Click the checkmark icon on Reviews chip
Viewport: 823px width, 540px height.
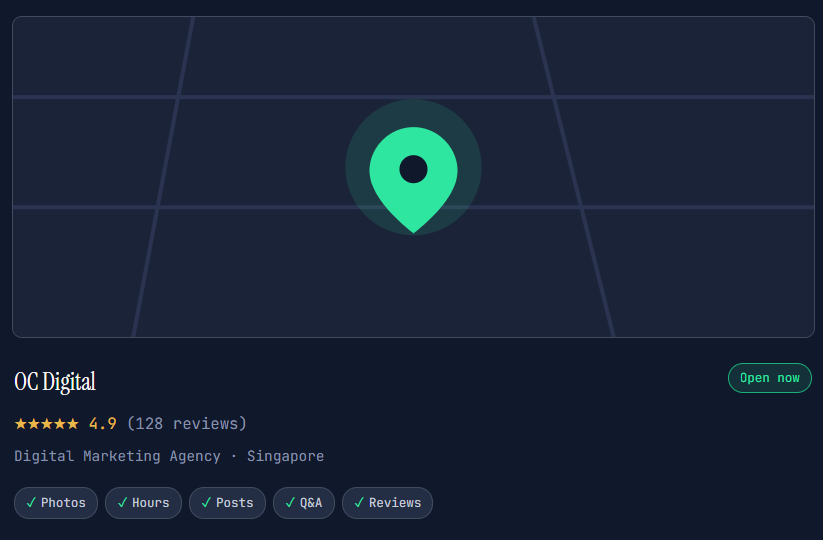[x=359, y=503]
